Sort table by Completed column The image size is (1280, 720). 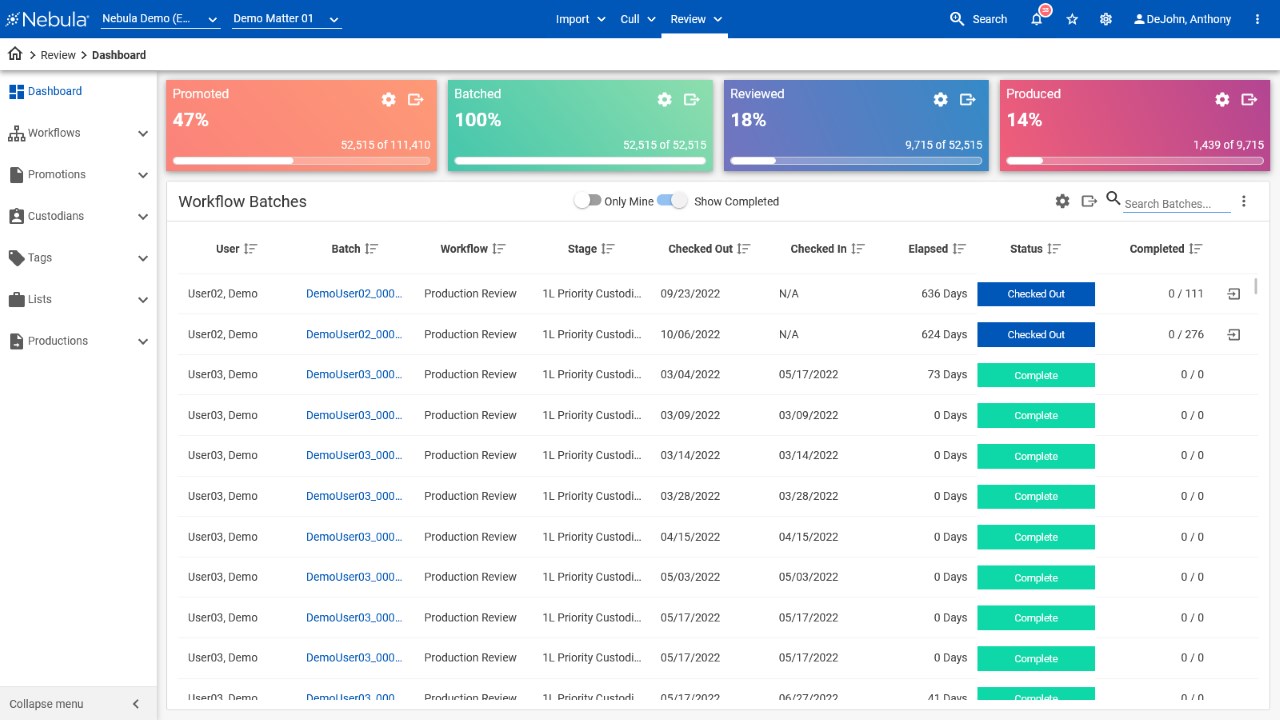[x=1196, y=249]
